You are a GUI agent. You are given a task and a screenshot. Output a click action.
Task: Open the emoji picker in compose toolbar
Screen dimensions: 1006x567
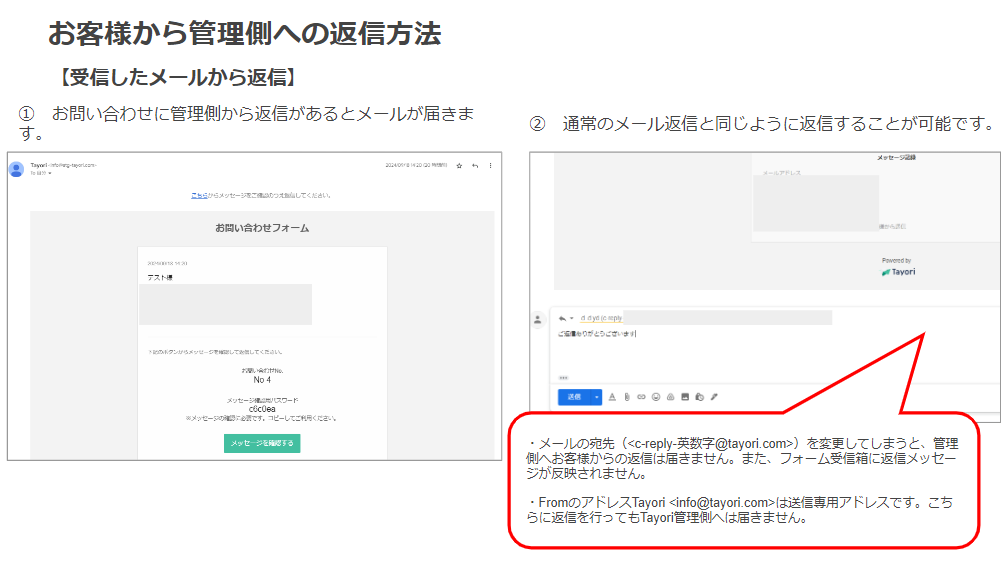[x=656, y=397]
